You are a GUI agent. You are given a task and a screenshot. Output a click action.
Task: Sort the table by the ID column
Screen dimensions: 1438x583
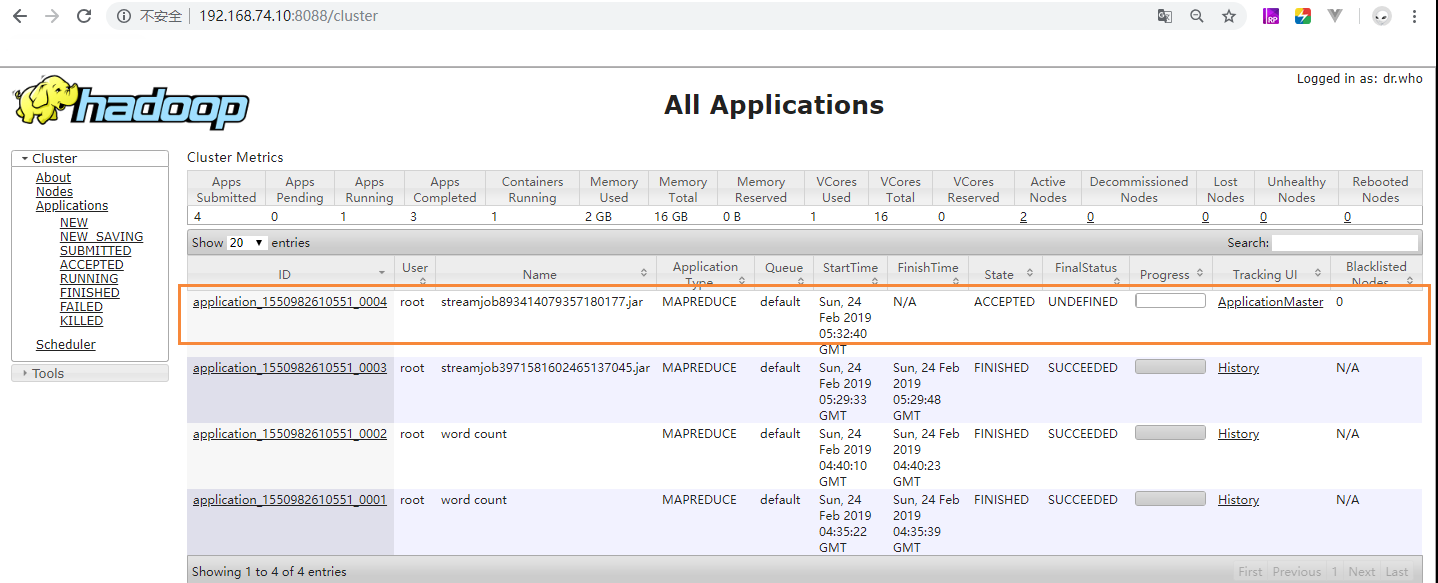pyautogui.click(x=290, y=273)
